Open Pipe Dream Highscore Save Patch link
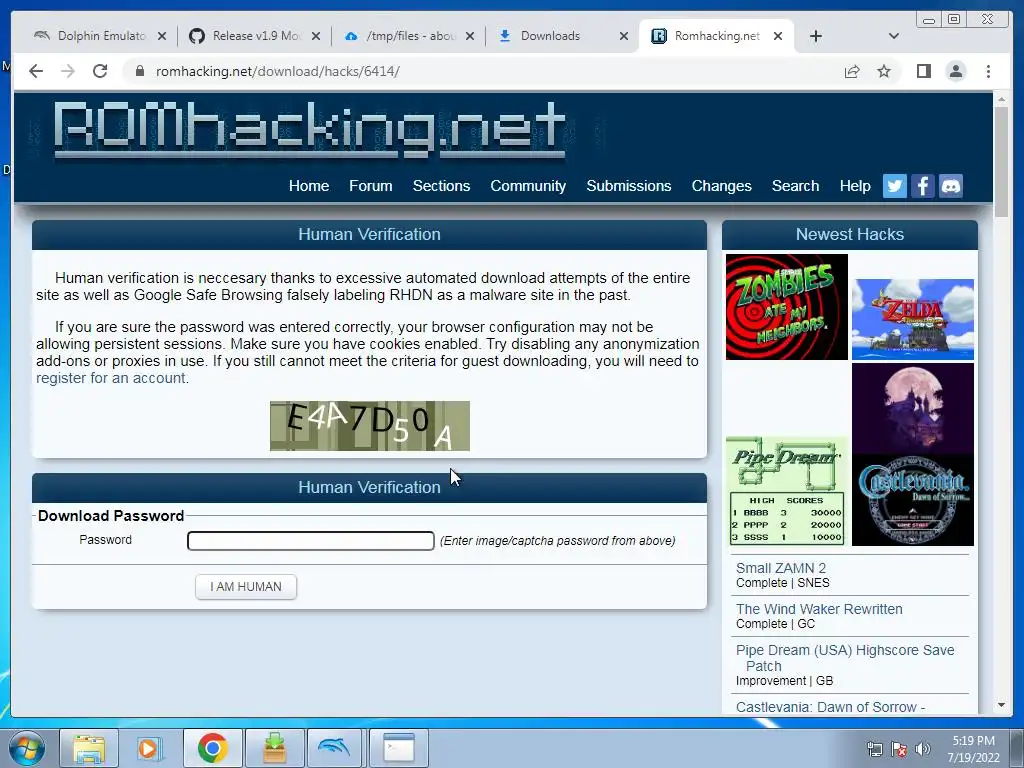The height and width of the screenshot is (768, 1024). (845, 658)
